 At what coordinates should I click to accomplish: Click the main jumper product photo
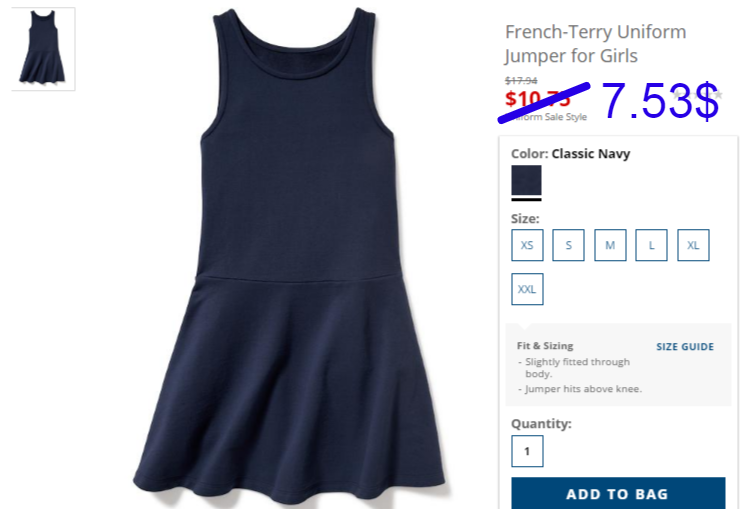point(289,255)
